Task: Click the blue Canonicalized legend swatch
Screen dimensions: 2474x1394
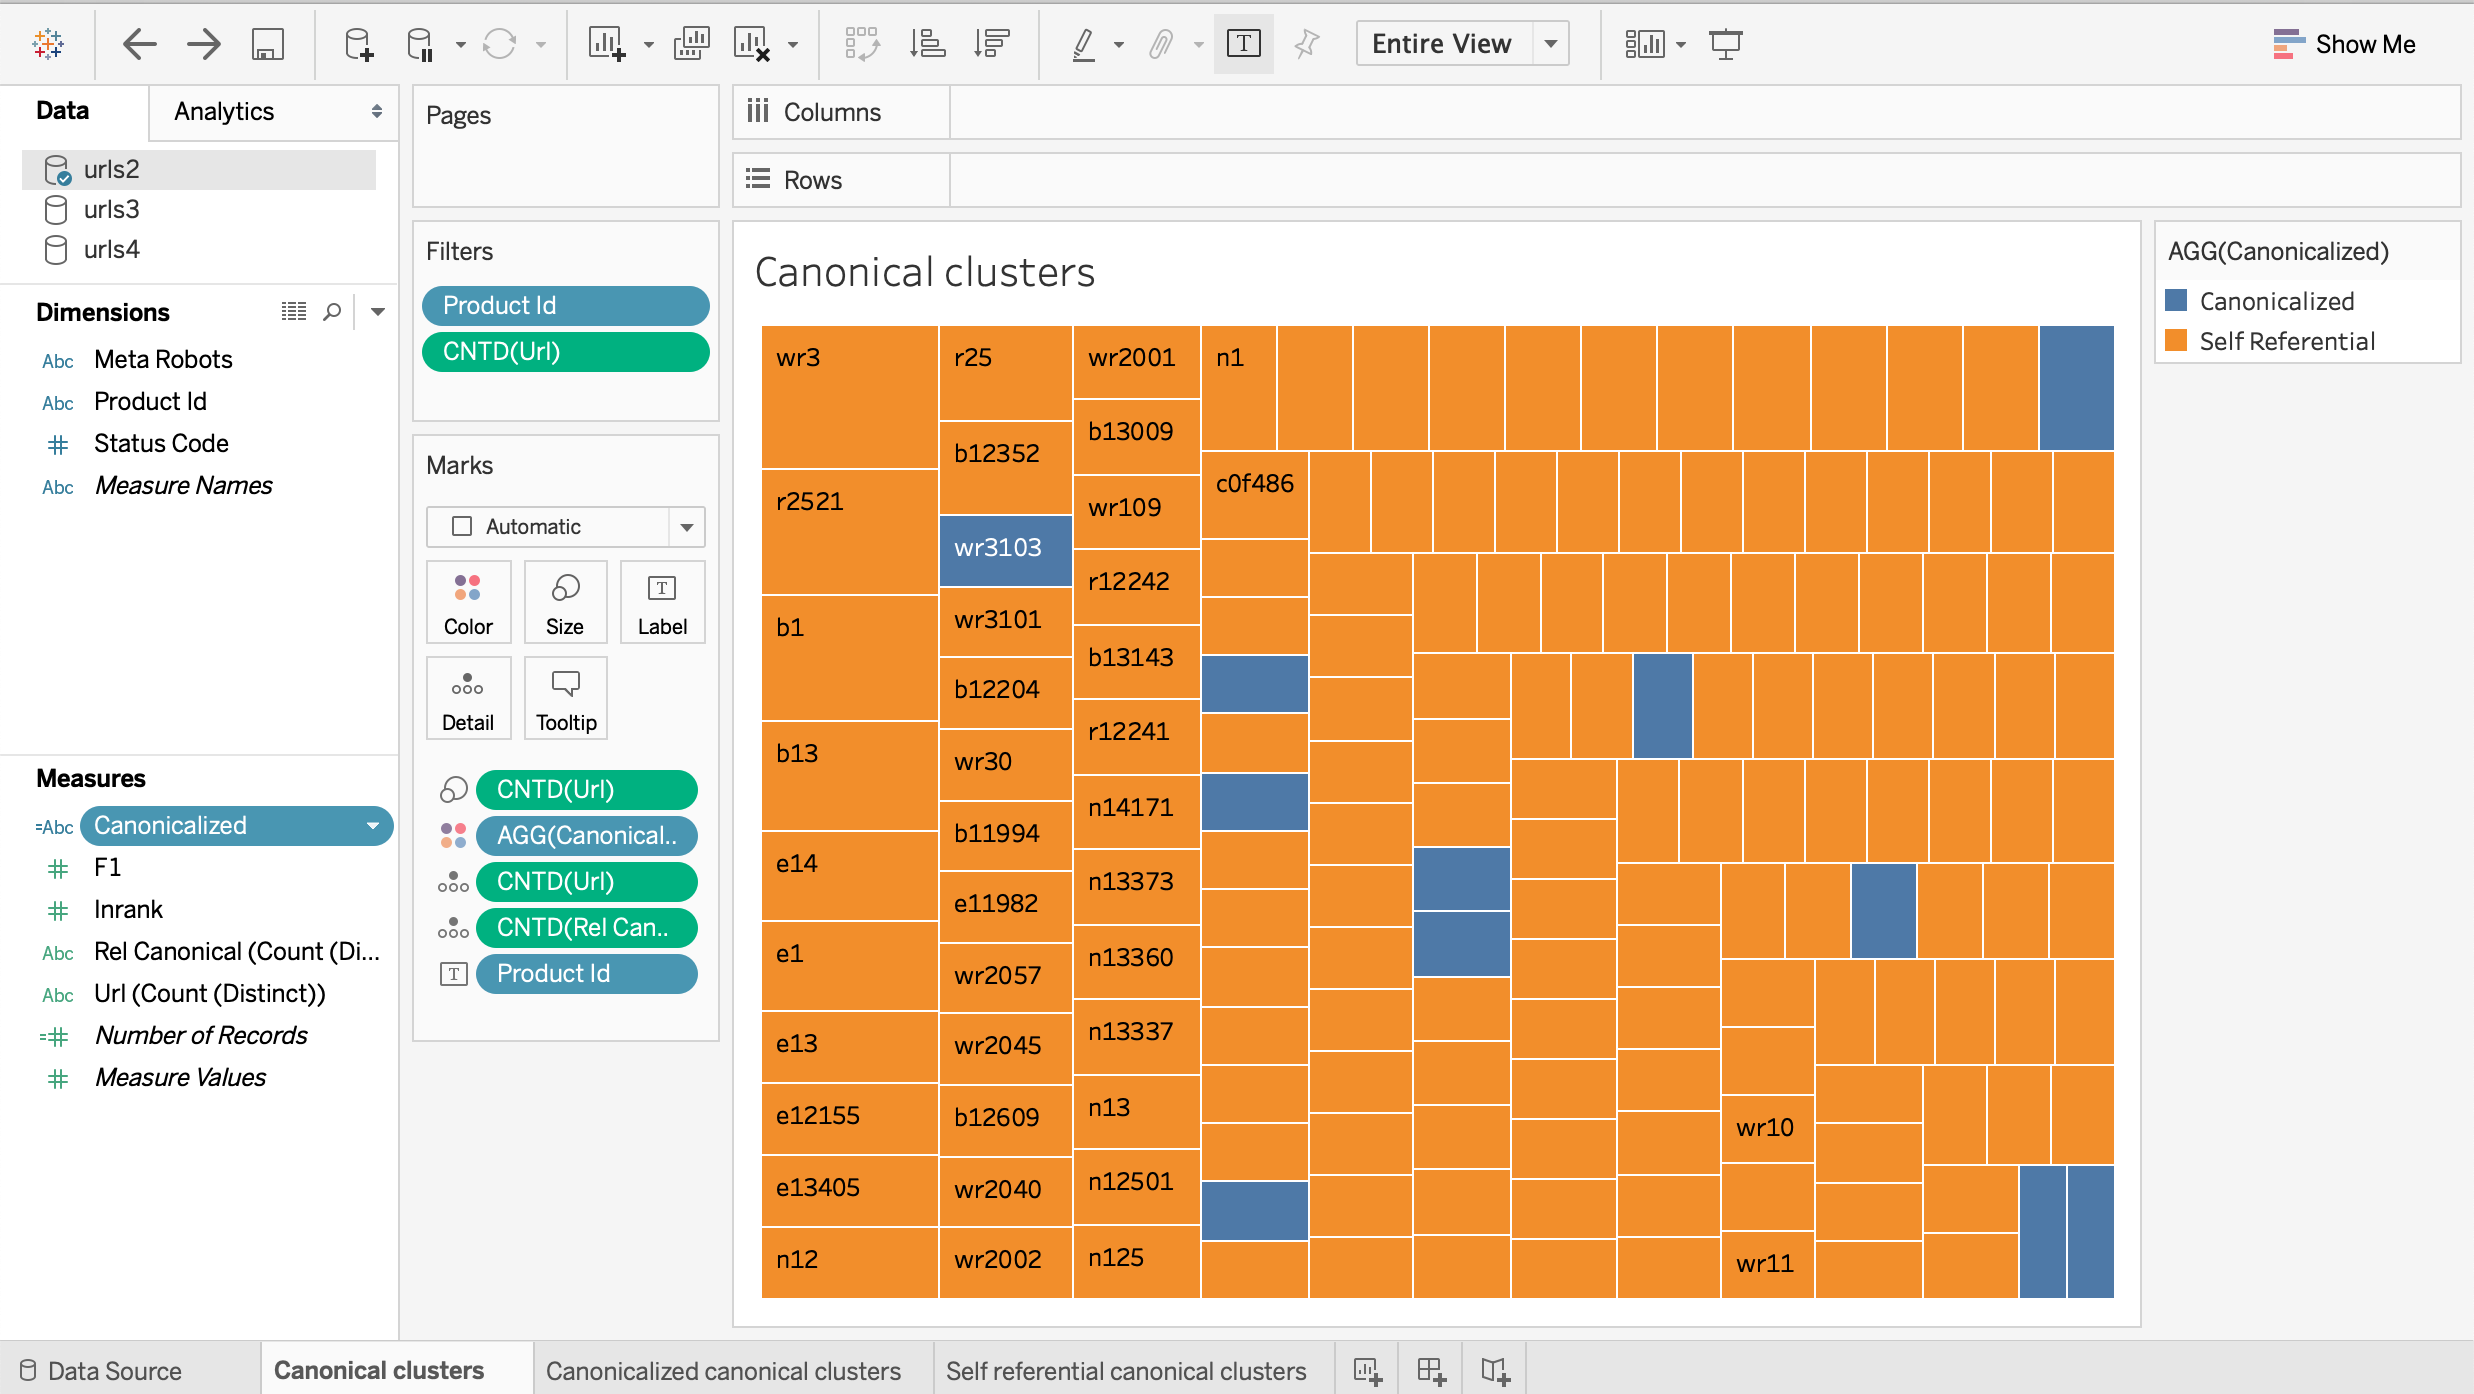Action: (x=2176, y=301)
